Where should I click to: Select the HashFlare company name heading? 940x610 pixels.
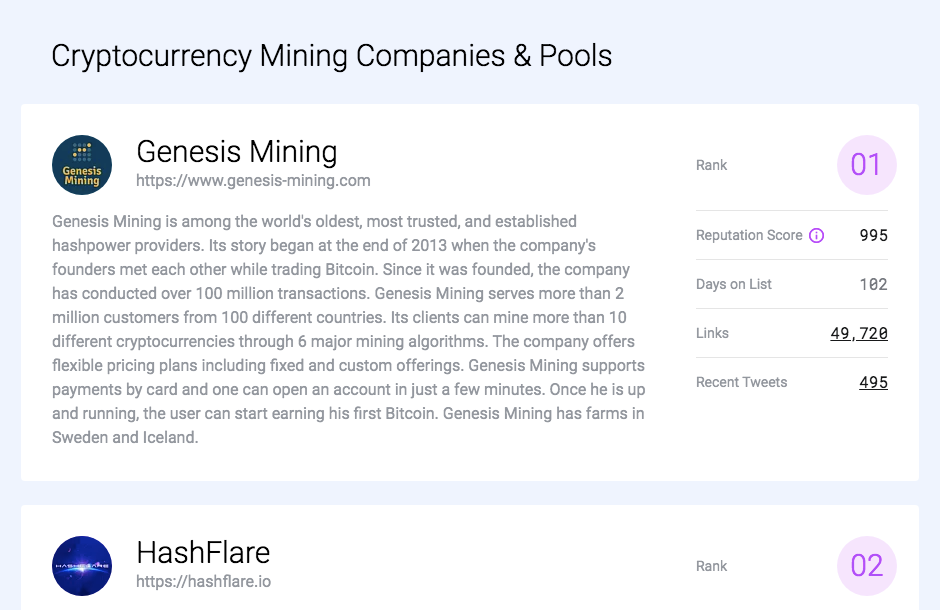click(203, 552)
